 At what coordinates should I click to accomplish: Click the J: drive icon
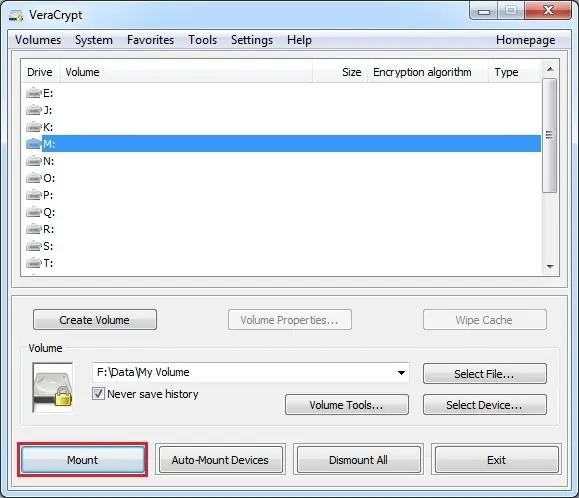click(34, 110)
